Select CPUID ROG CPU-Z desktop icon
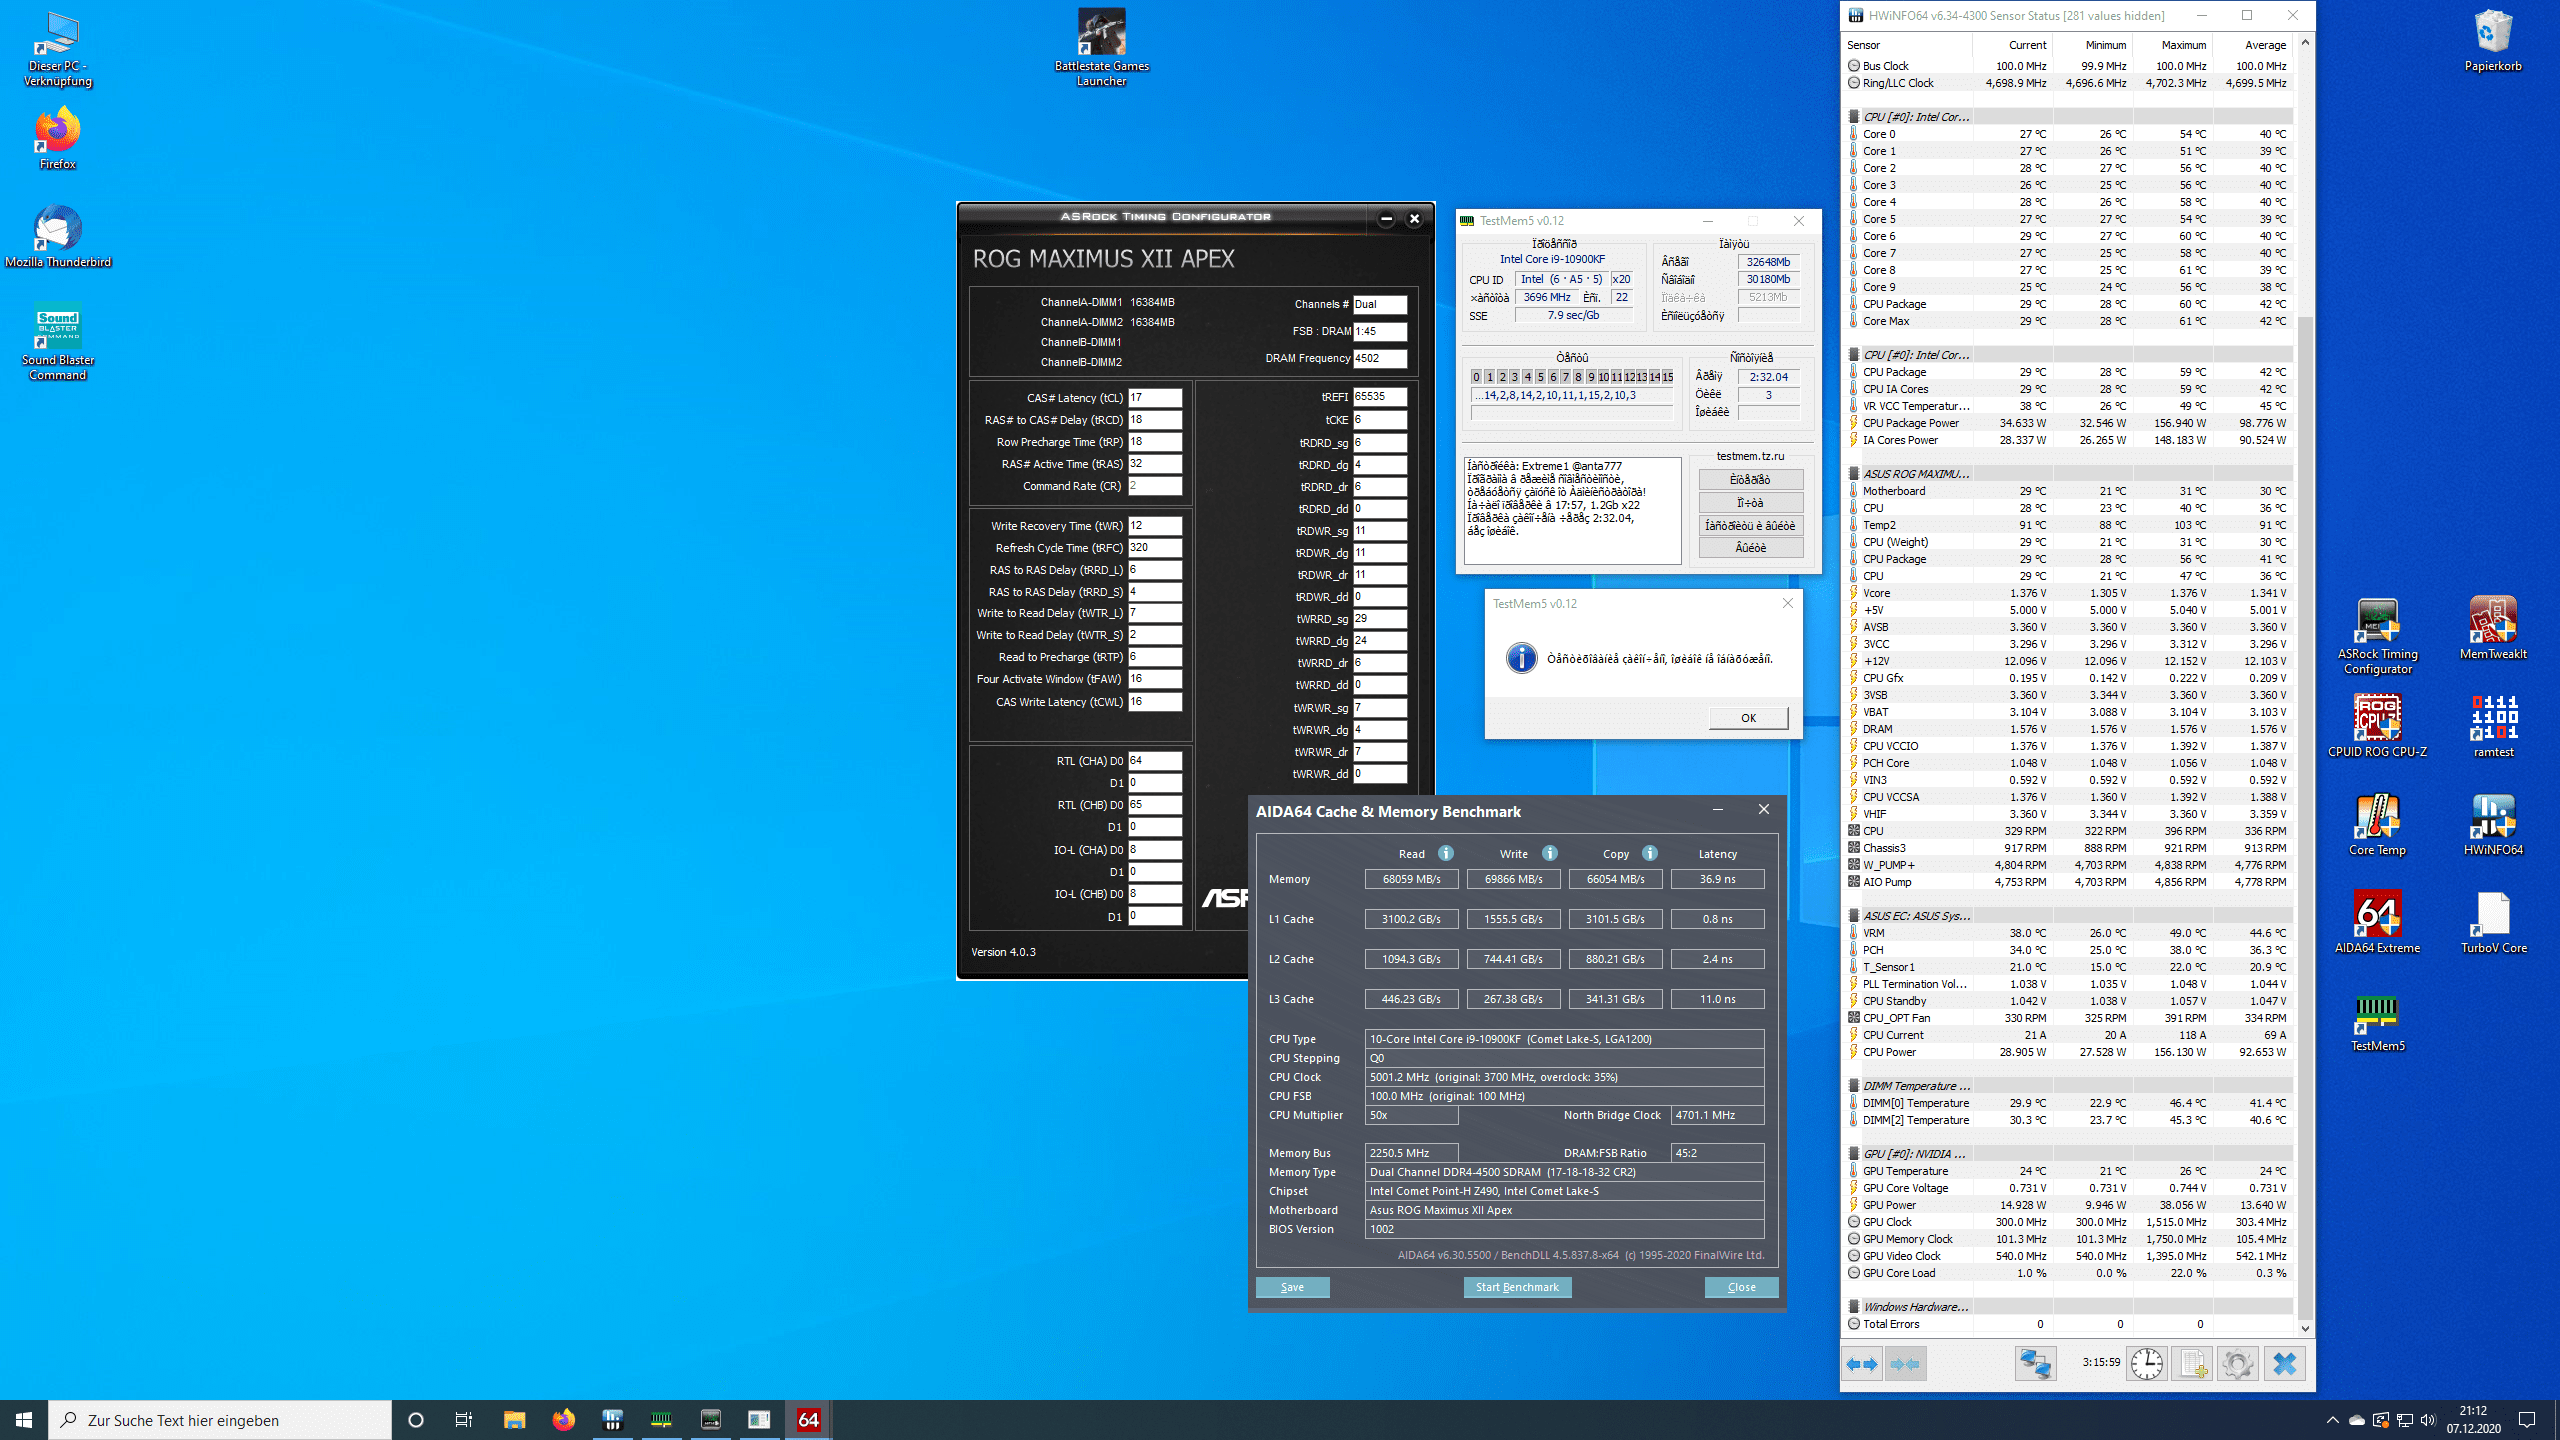 [2377, 726]
